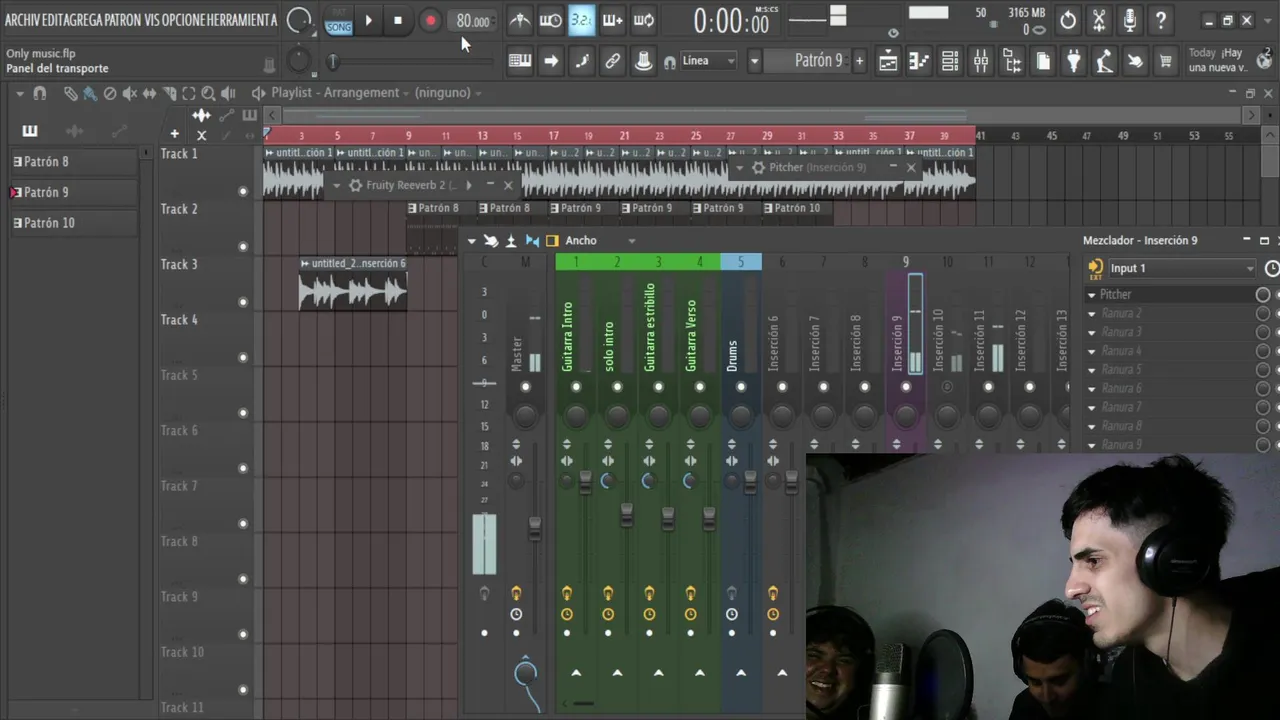The image size is (1280, 720).
Task: Toggle the metronome icon
Action: 520,20
